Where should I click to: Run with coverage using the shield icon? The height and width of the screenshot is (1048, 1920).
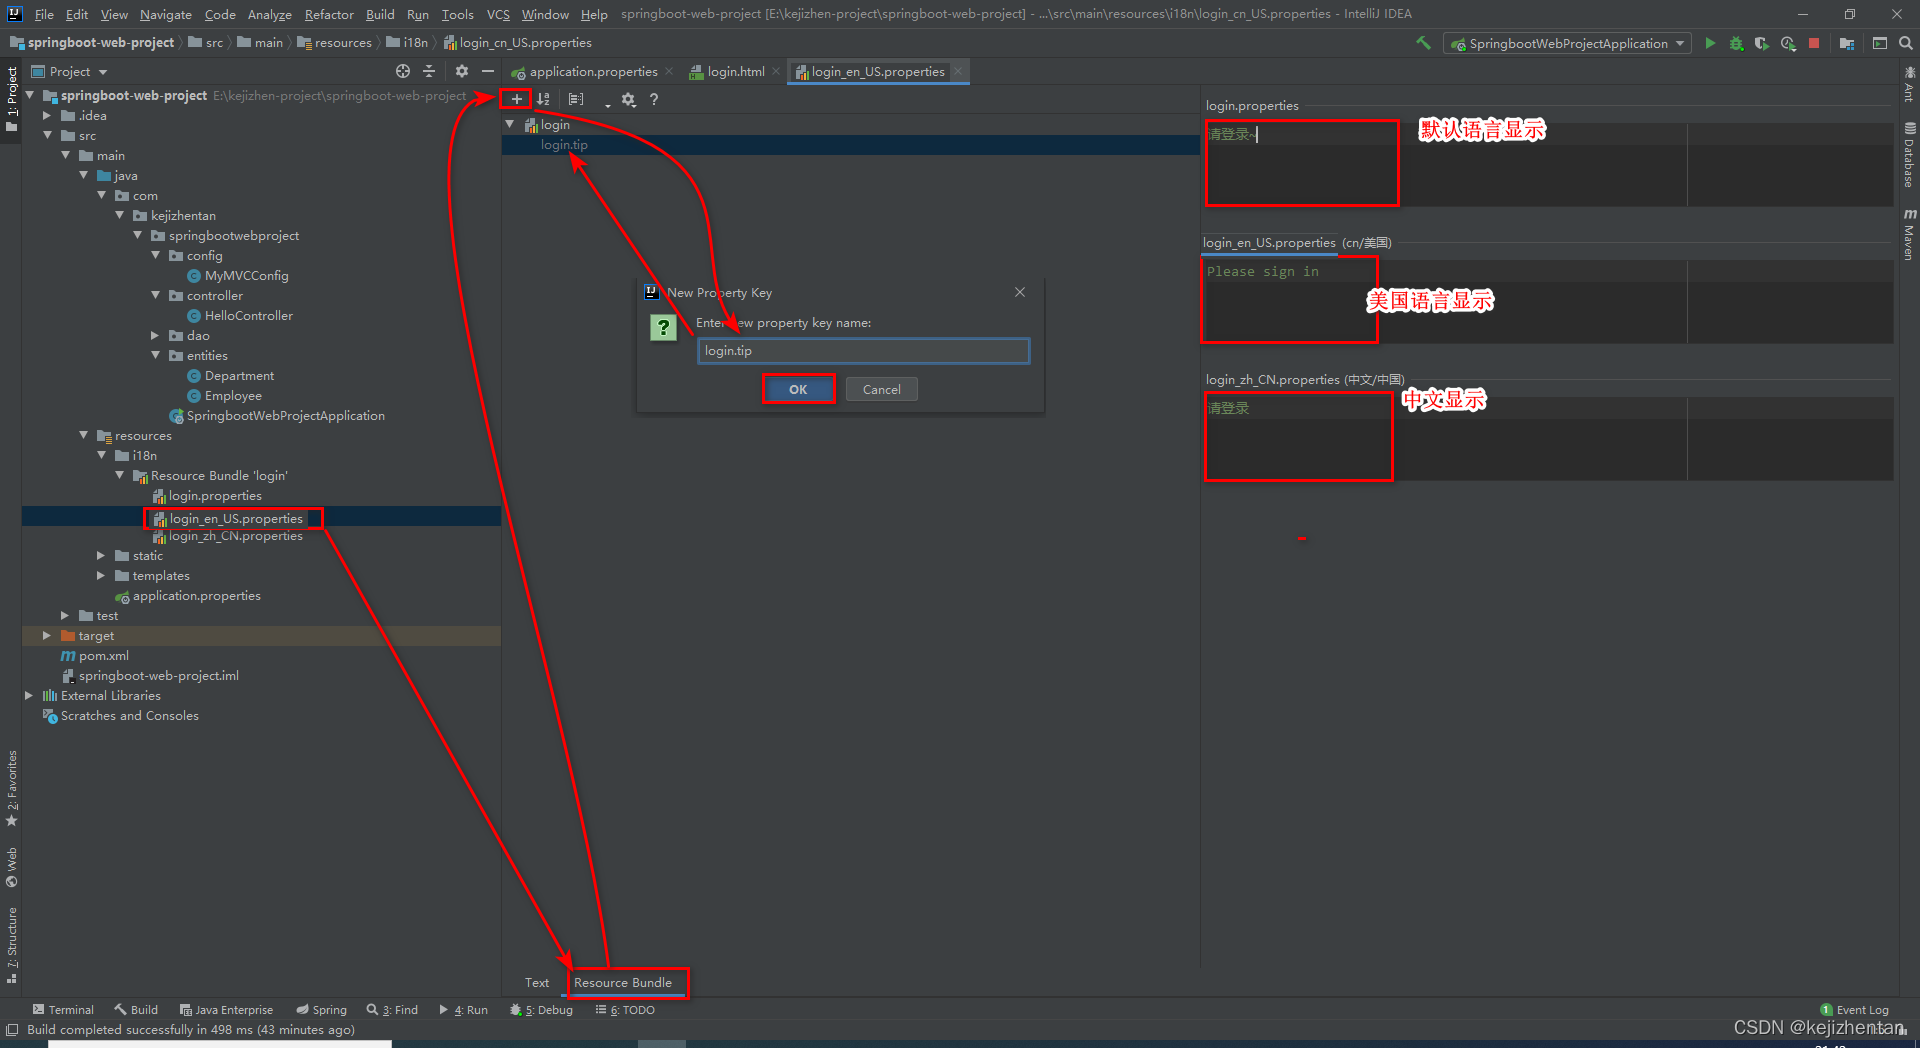pos(1762,43)
